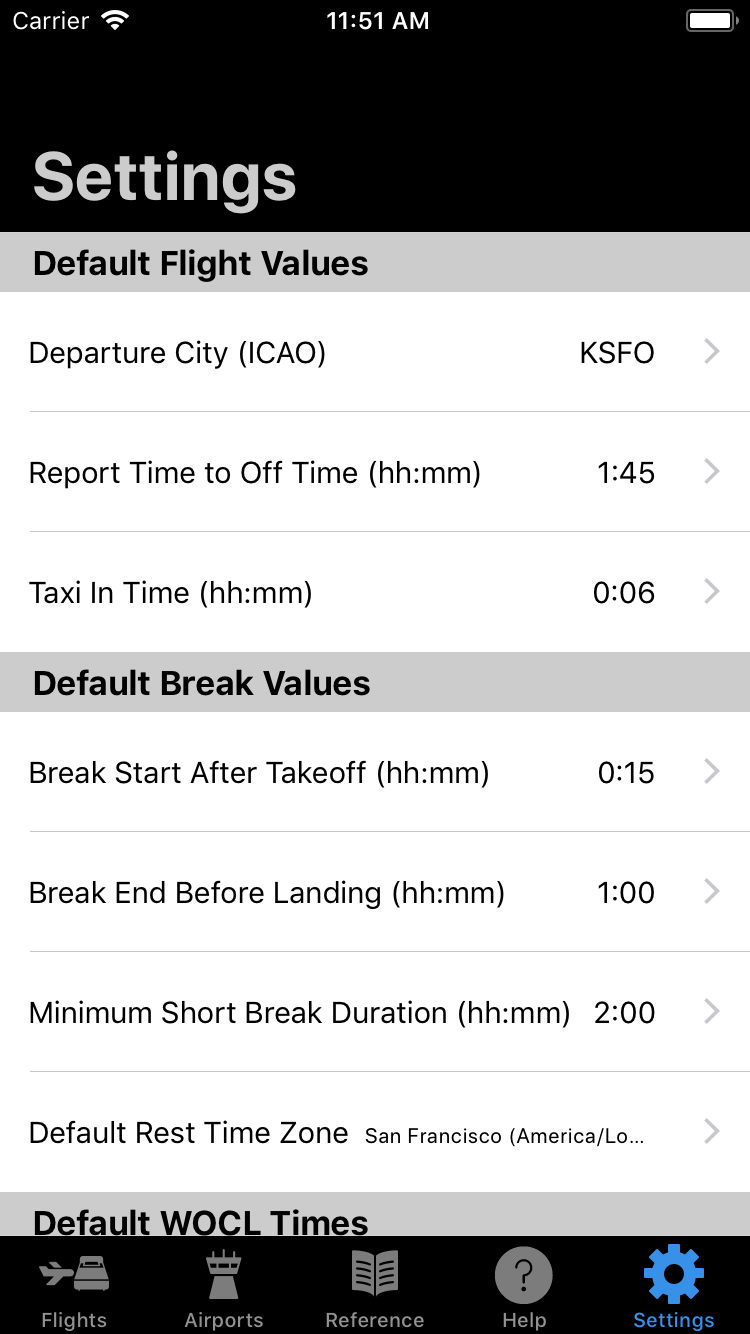
Task: Tap the Help question mark icon
Action: point(524,1275)
